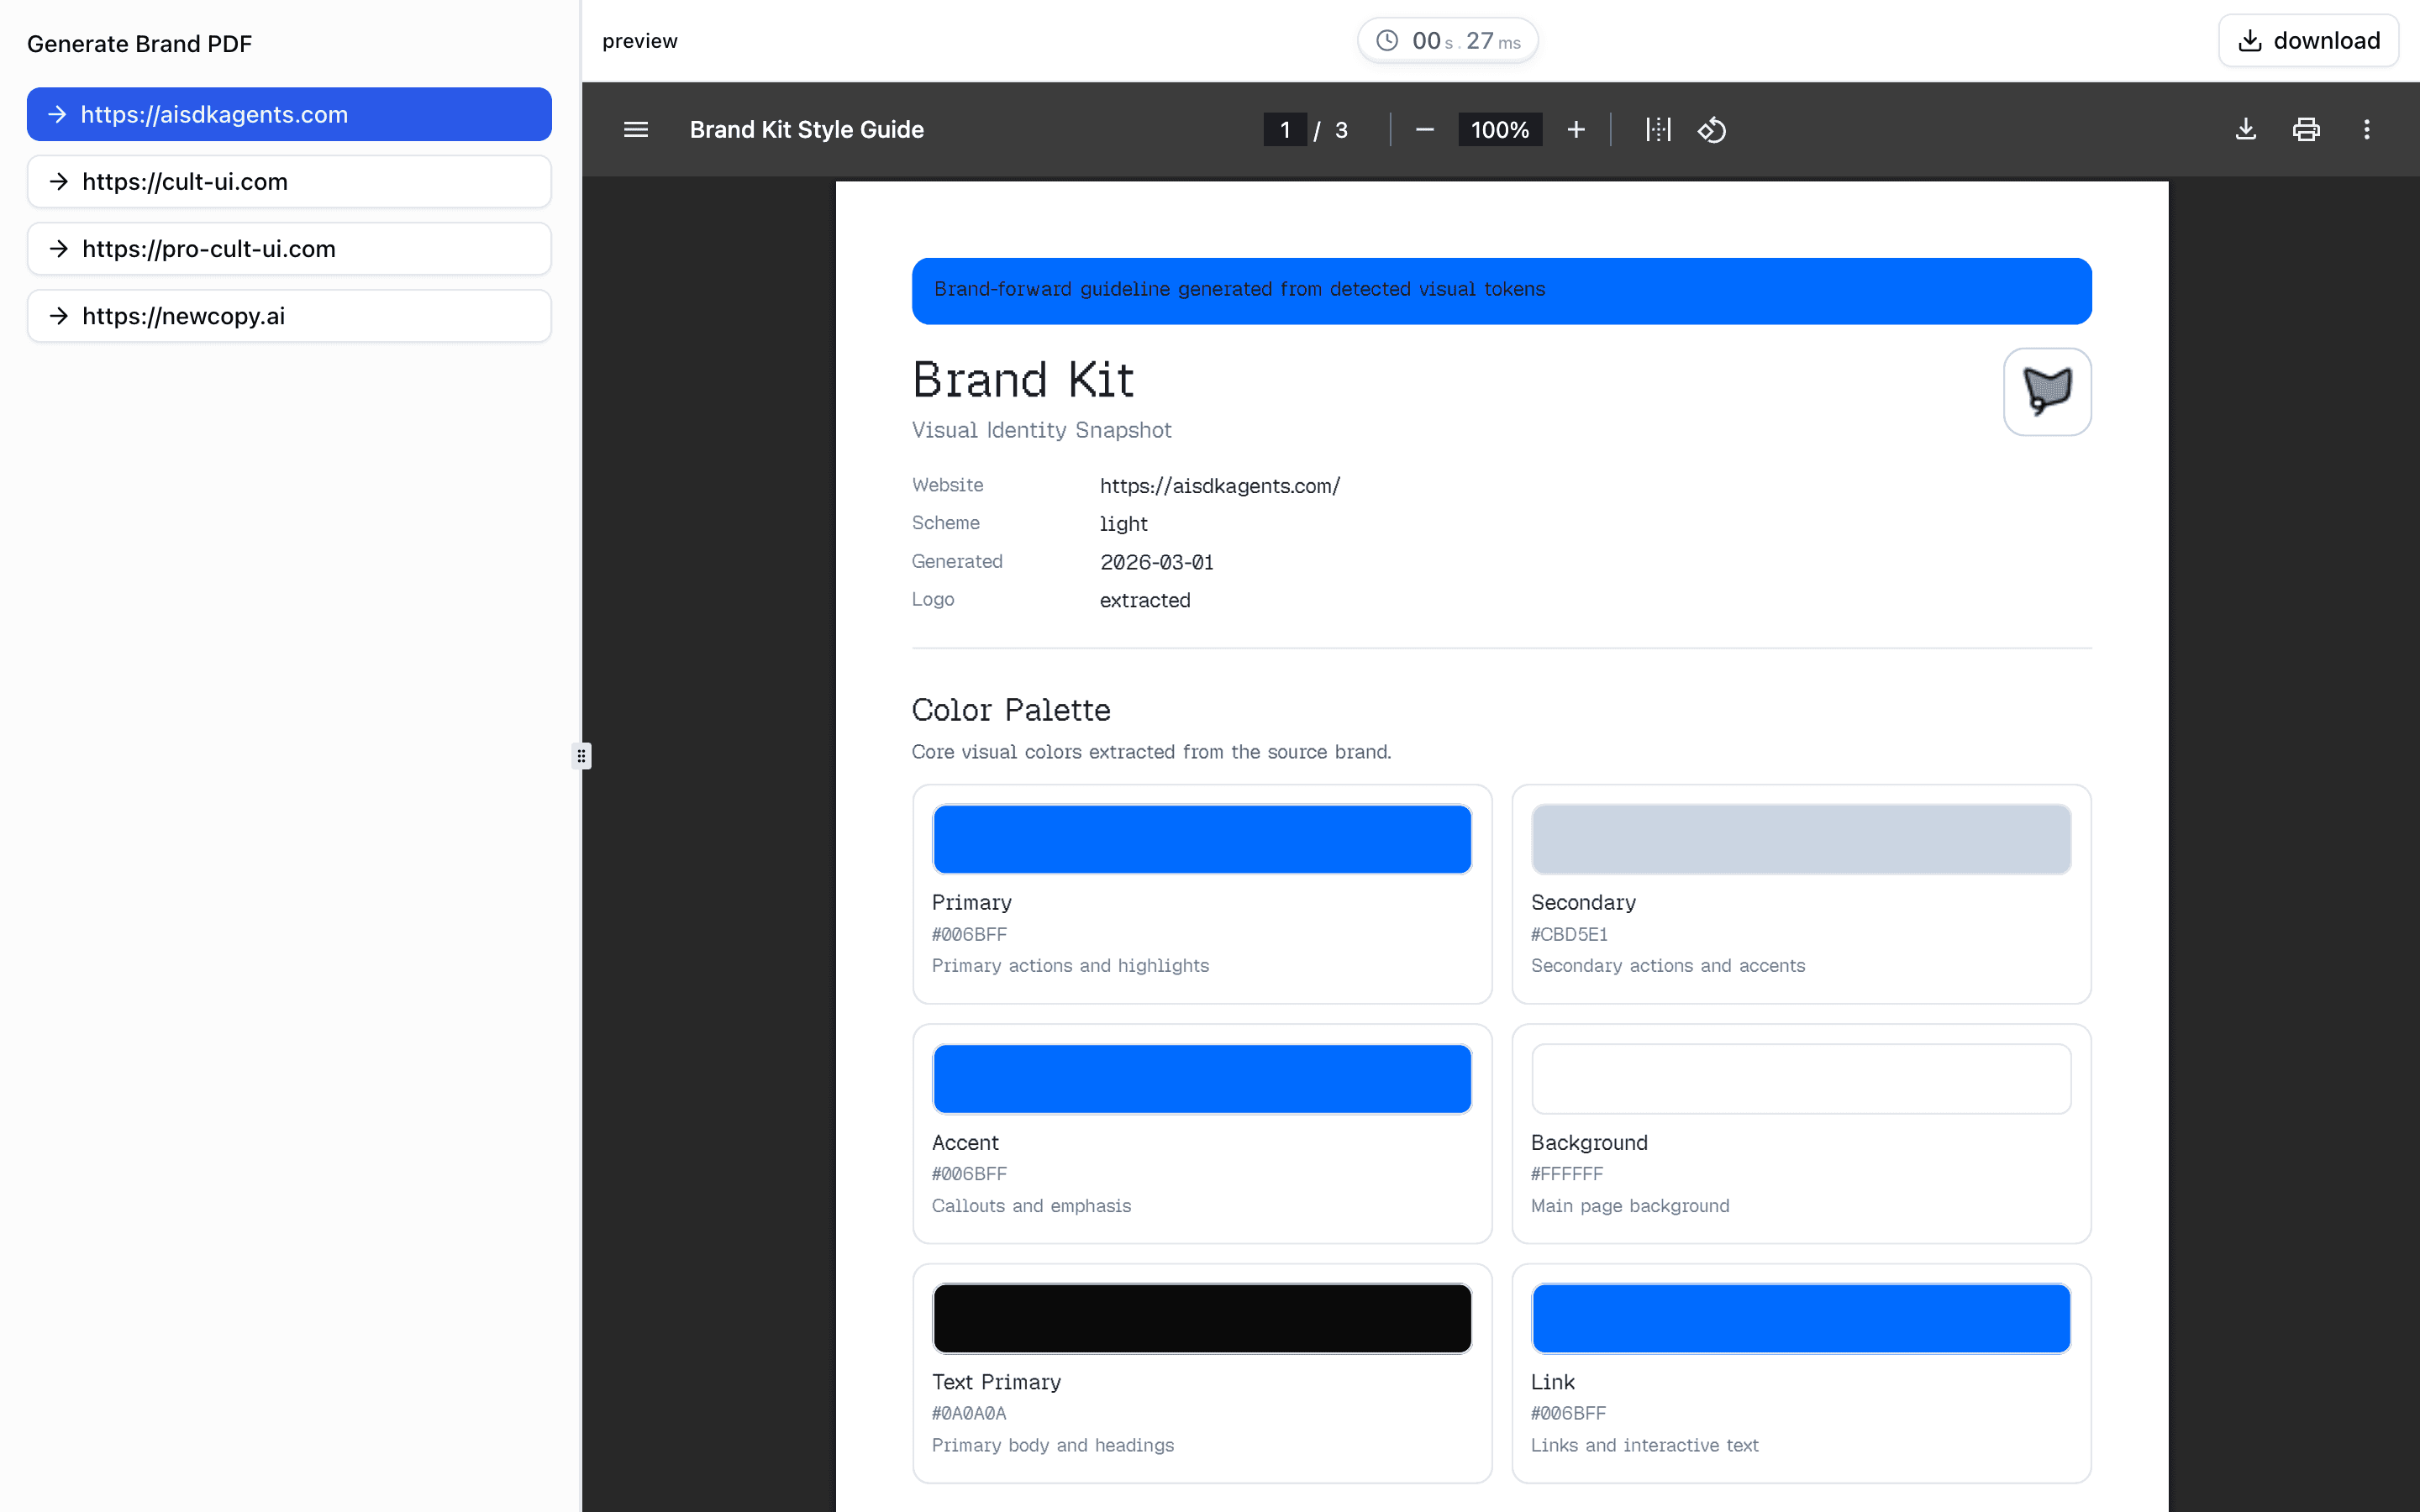This screenshot has width=2420, height=1512.
Task: Click inside the page number input field
Action: click(x=1285, y=129)
